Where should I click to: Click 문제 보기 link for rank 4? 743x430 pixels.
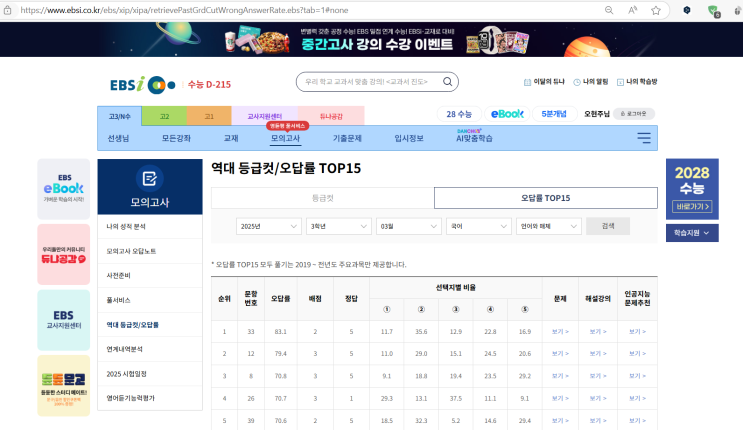pyautogui.click(x=560, y=398)
